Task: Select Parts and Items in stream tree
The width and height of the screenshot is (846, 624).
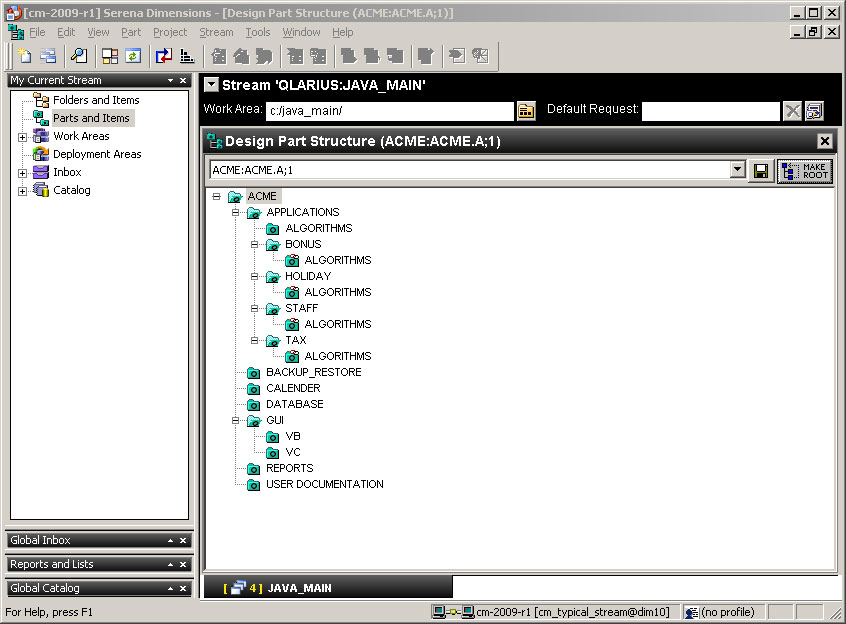Action: 91,118
